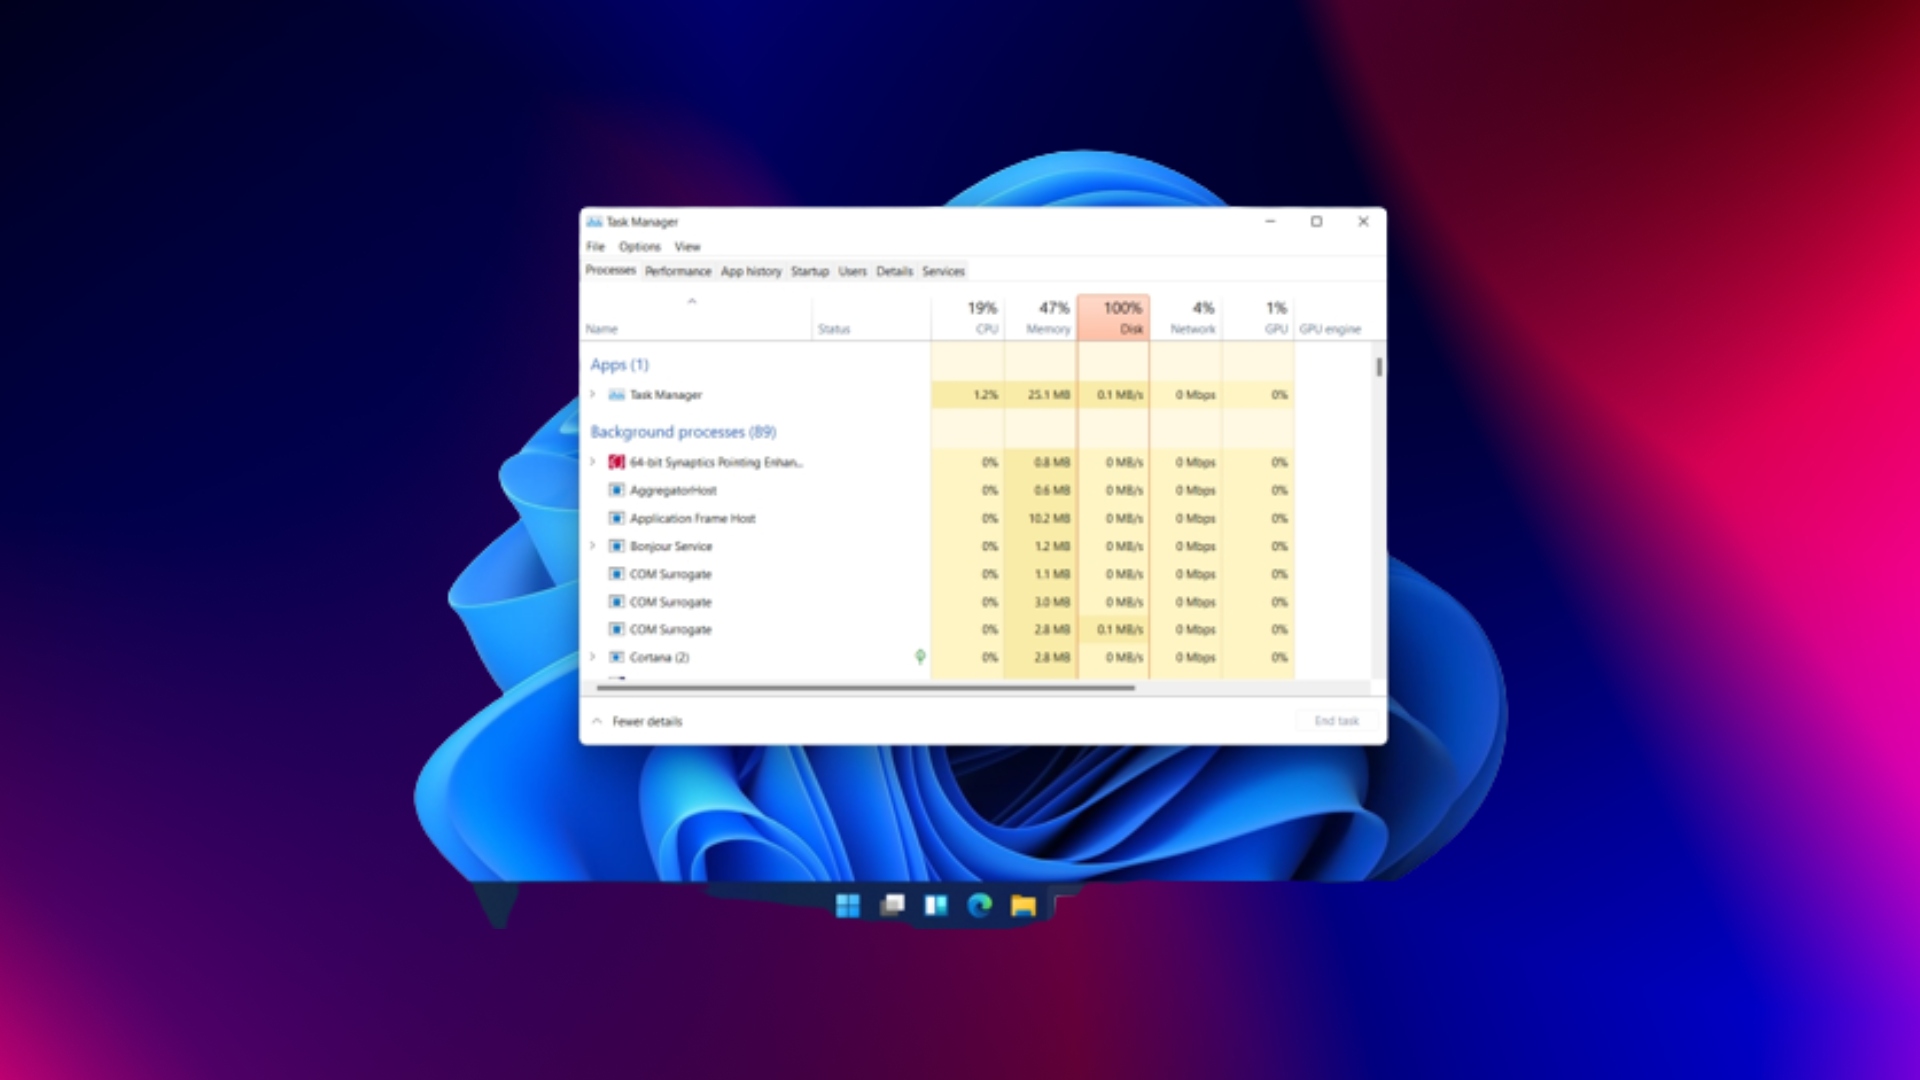Expand the Bonjour Service entry
This screenshot has width=1920, height=1080.
click(593, 546)
